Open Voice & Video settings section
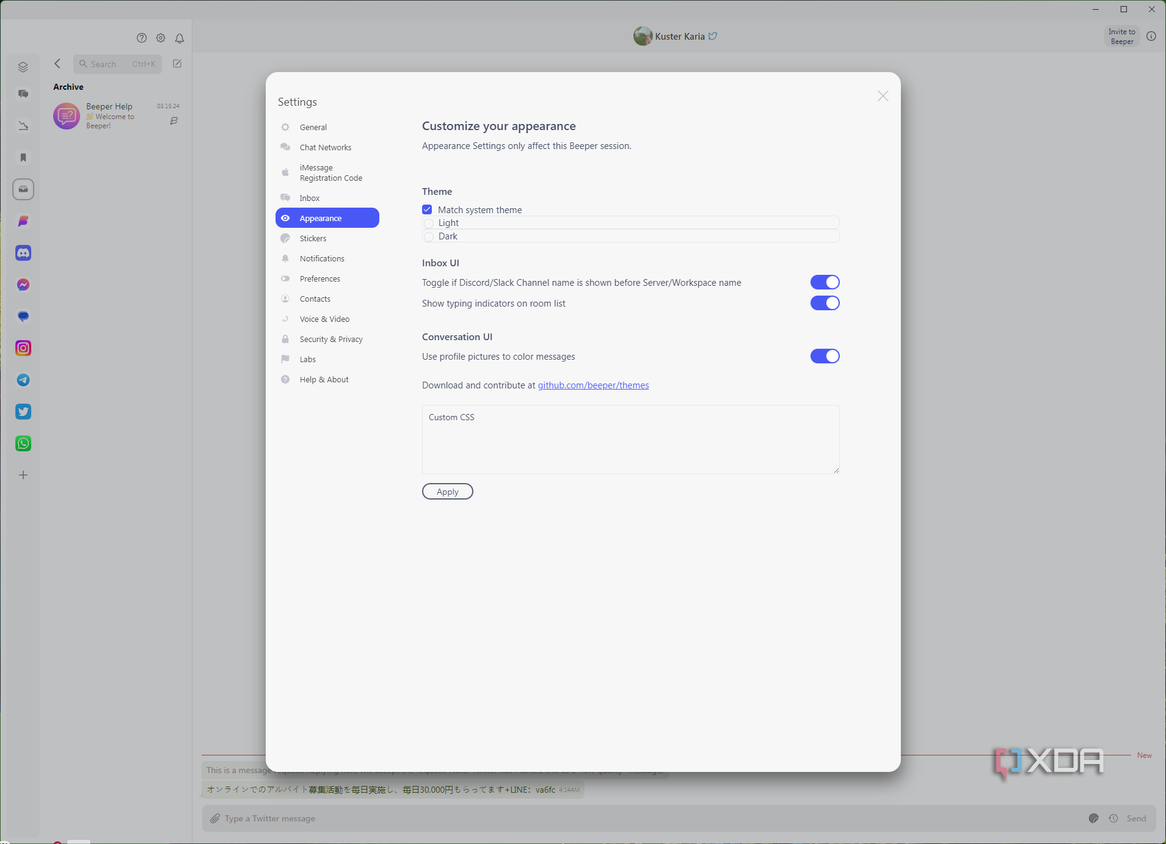Viewport: 1166px width, 844px height. point(327,319)
